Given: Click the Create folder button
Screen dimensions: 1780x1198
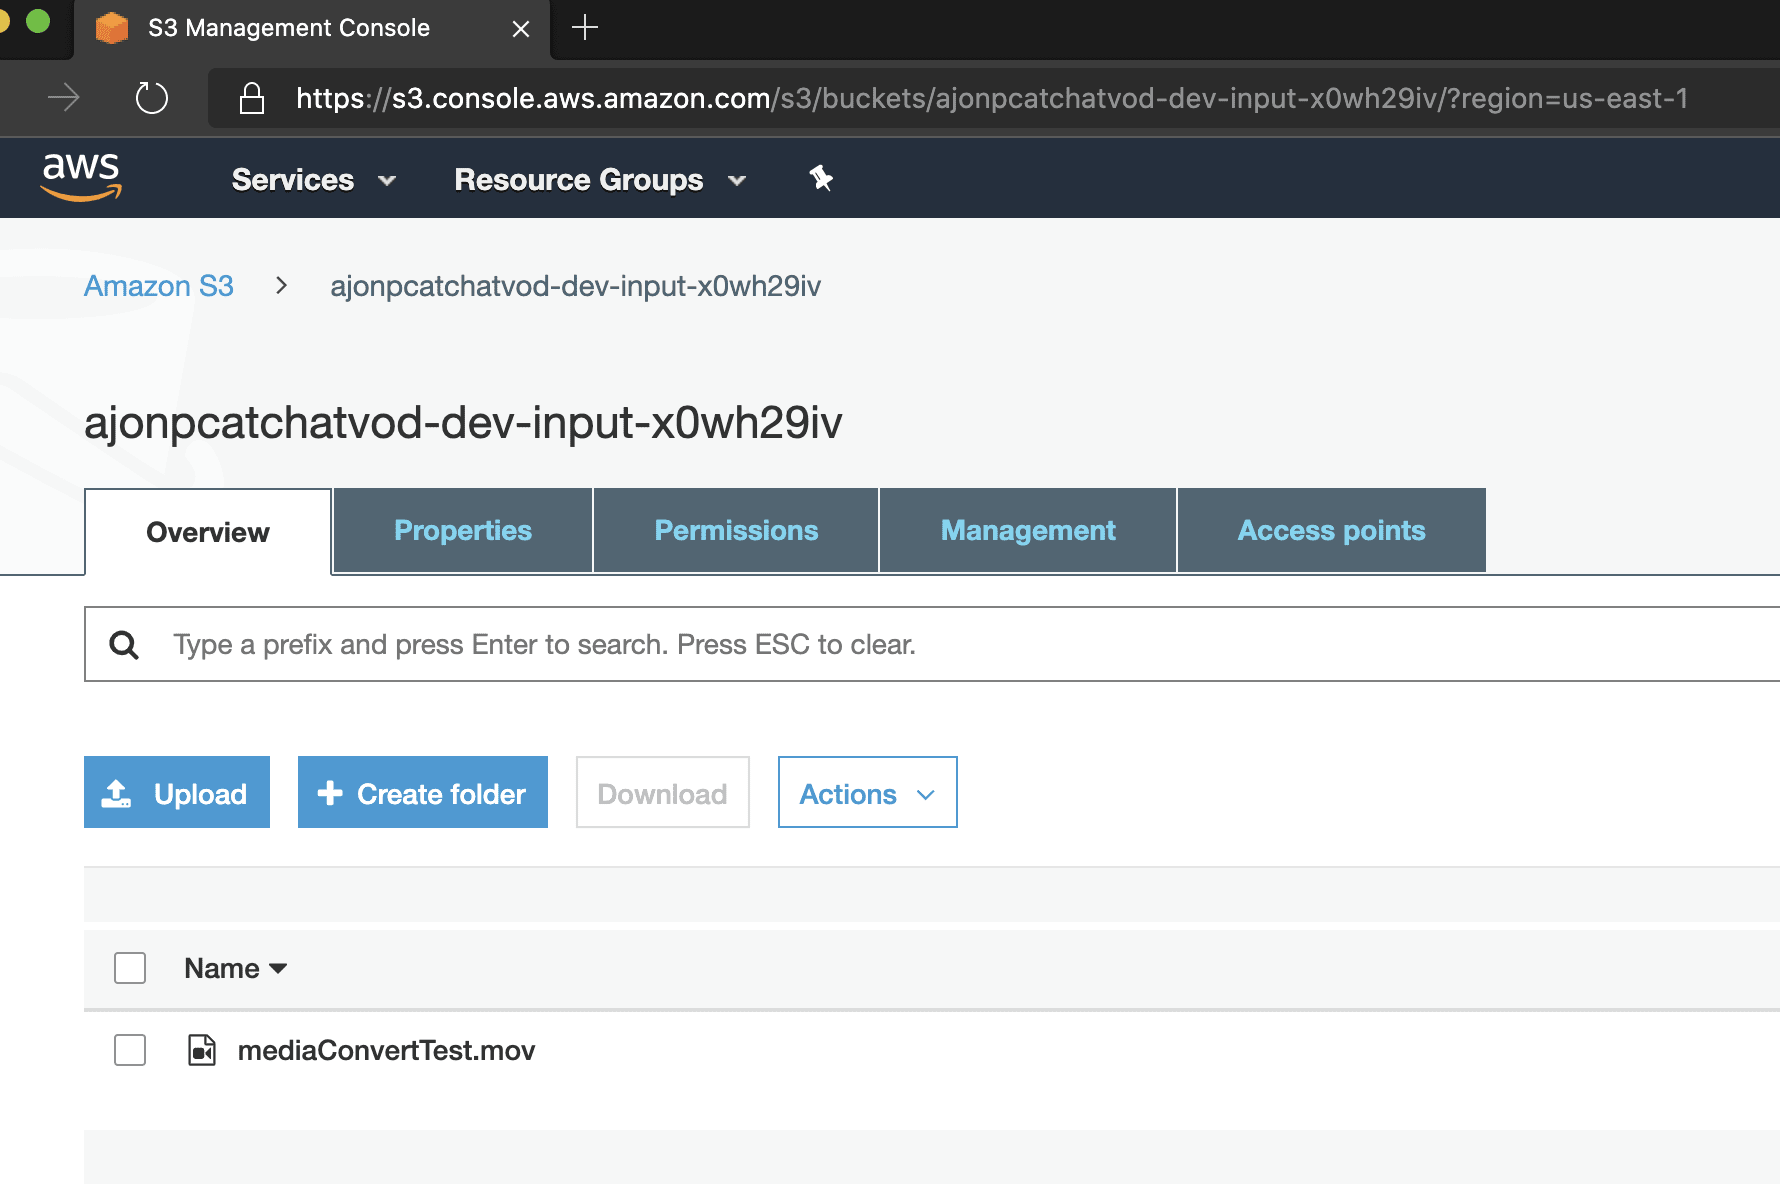Looking at the screenshot, I should coord(423,792).
